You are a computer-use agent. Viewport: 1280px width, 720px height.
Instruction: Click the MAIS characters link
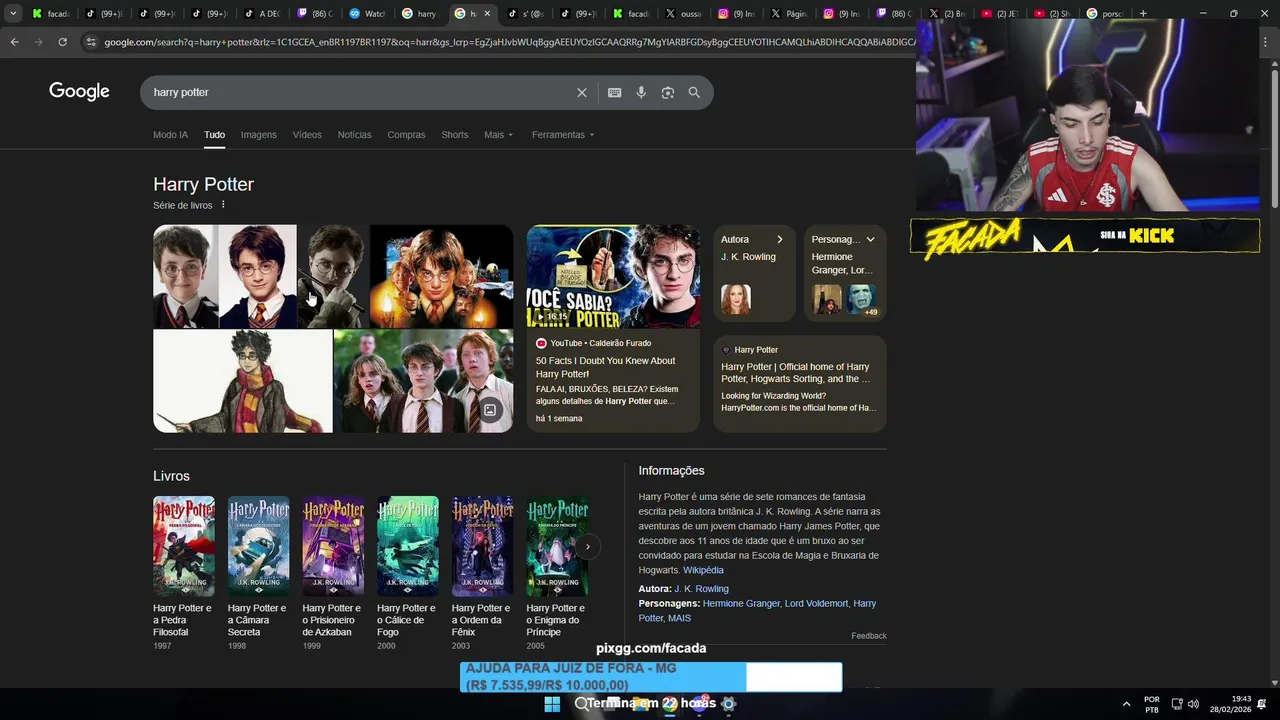tap(679, 618)
